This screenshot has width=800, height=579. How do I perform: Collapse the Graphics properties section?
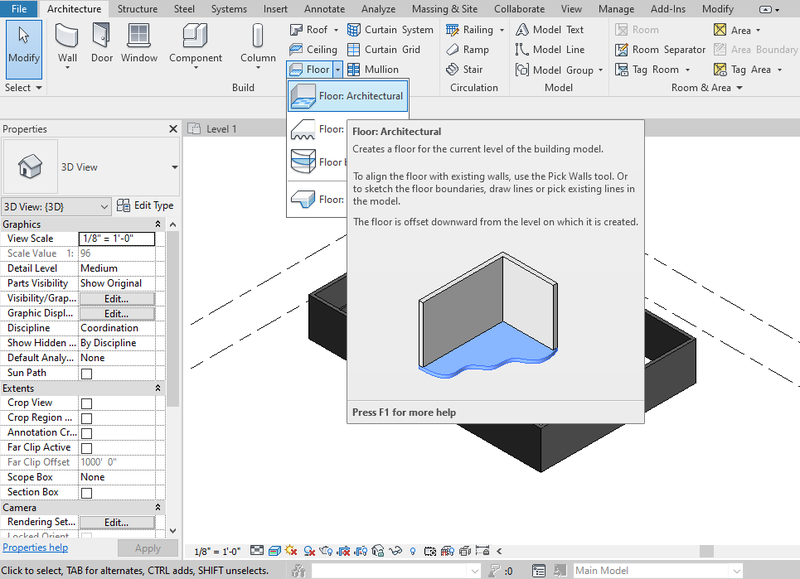(x=158, y=224)
